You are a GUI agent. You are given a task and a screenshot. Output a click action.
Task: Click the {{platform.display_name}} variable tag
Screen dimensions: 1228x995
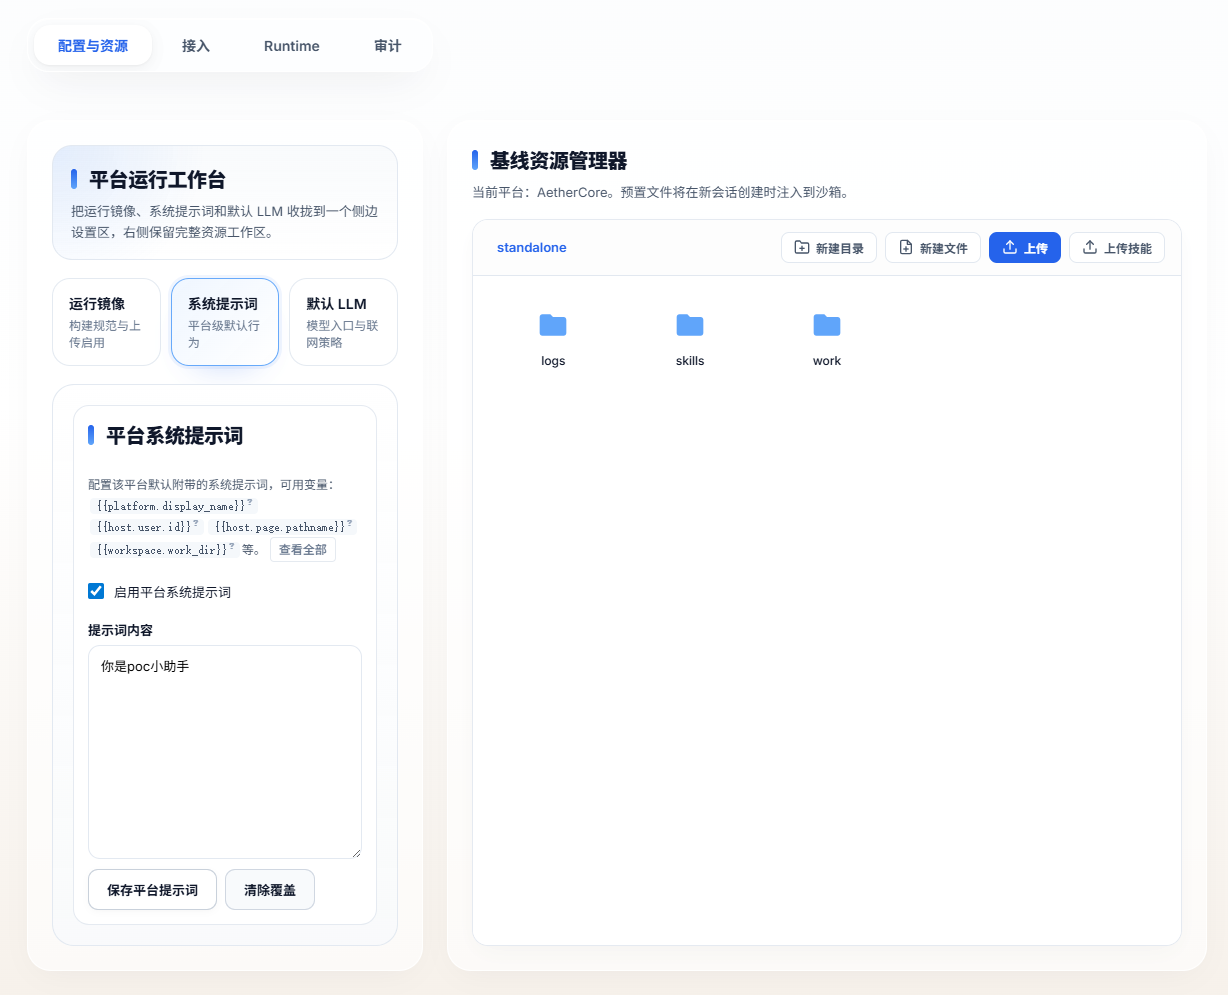tap(172, 506)
